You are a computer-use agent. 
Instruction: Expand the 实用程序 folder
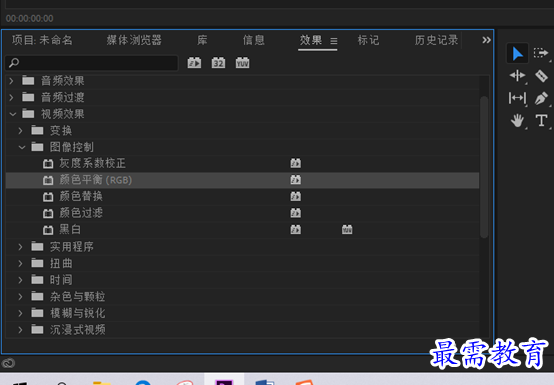point(20,247)
